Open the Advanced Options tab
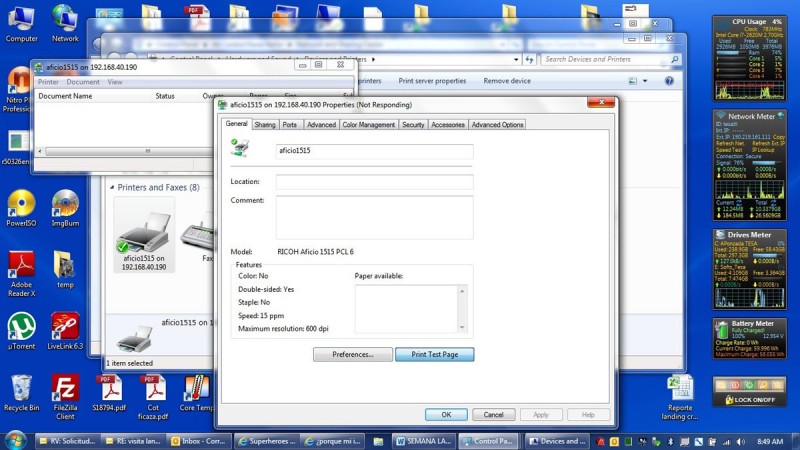This screenshot has width=800, height=450. tap(497, 124)
